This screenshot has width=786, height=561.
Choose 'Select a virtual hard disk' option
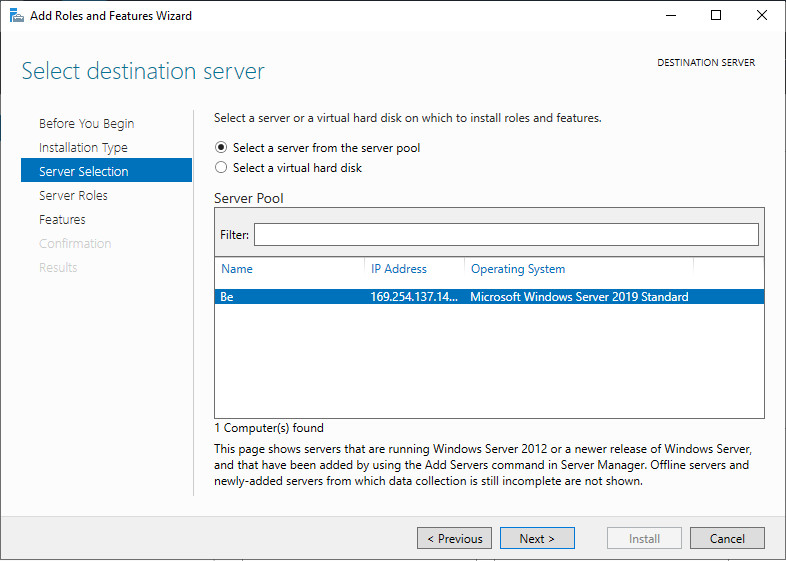[x=222, y=168]
